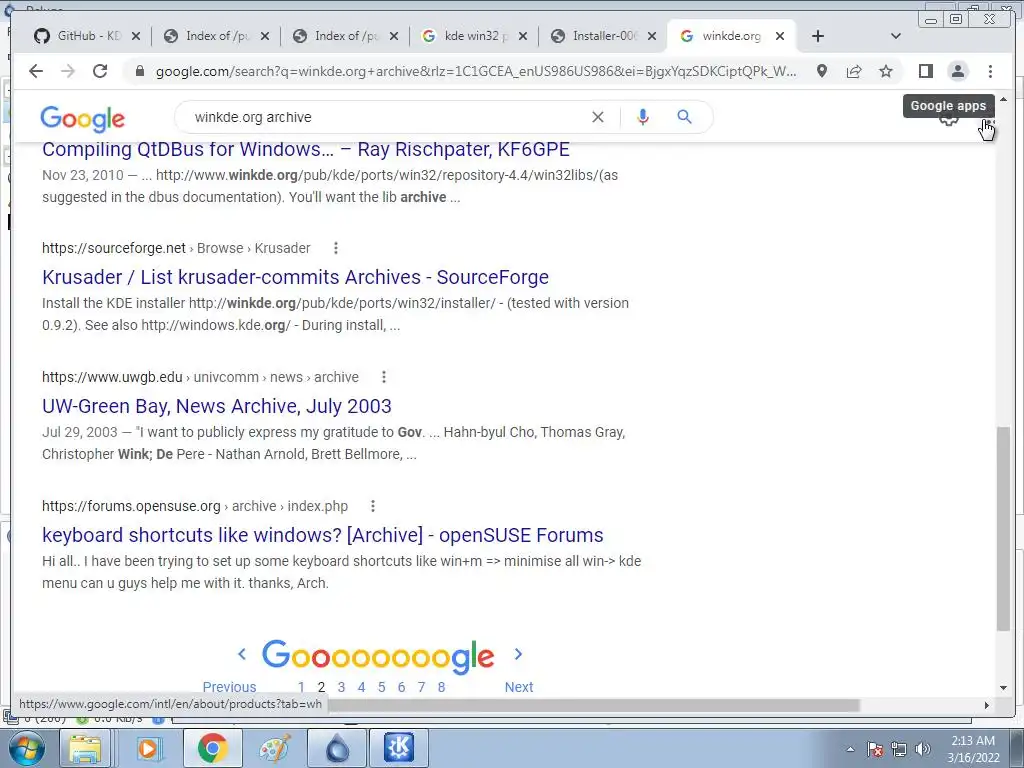The image size is (1024, 768).
Task: Submit search with the magnifier icon
Action: coord(684,117)
